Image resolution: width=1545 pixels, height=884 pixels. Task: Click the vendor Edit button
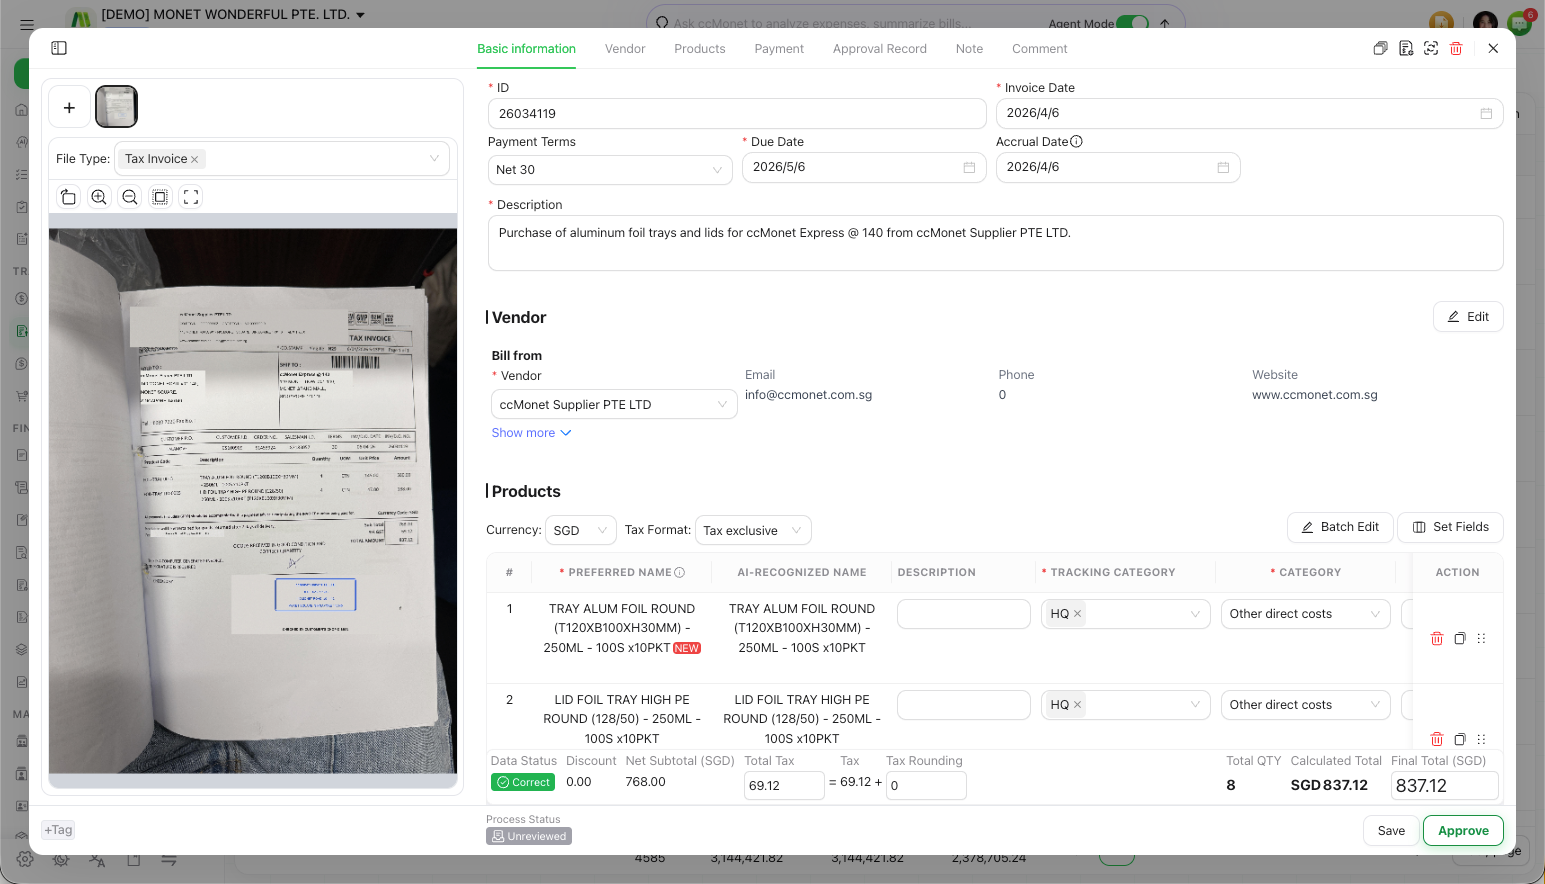pos(1468,317)
